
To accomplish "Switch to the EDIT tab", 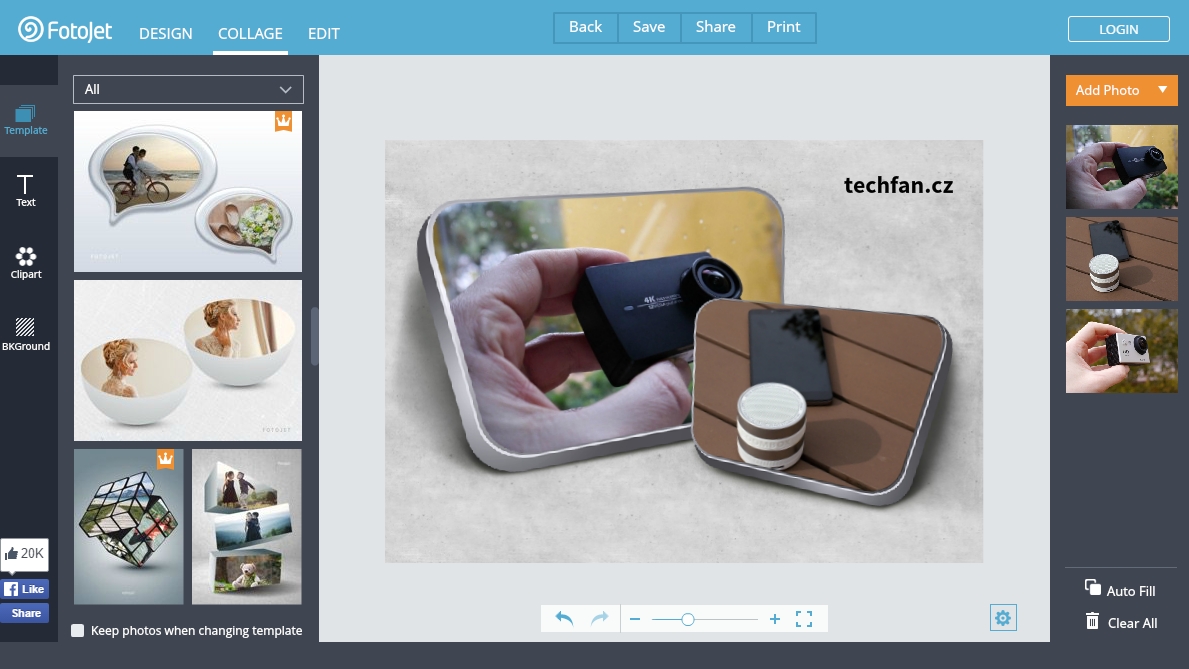I will point(324,33).
